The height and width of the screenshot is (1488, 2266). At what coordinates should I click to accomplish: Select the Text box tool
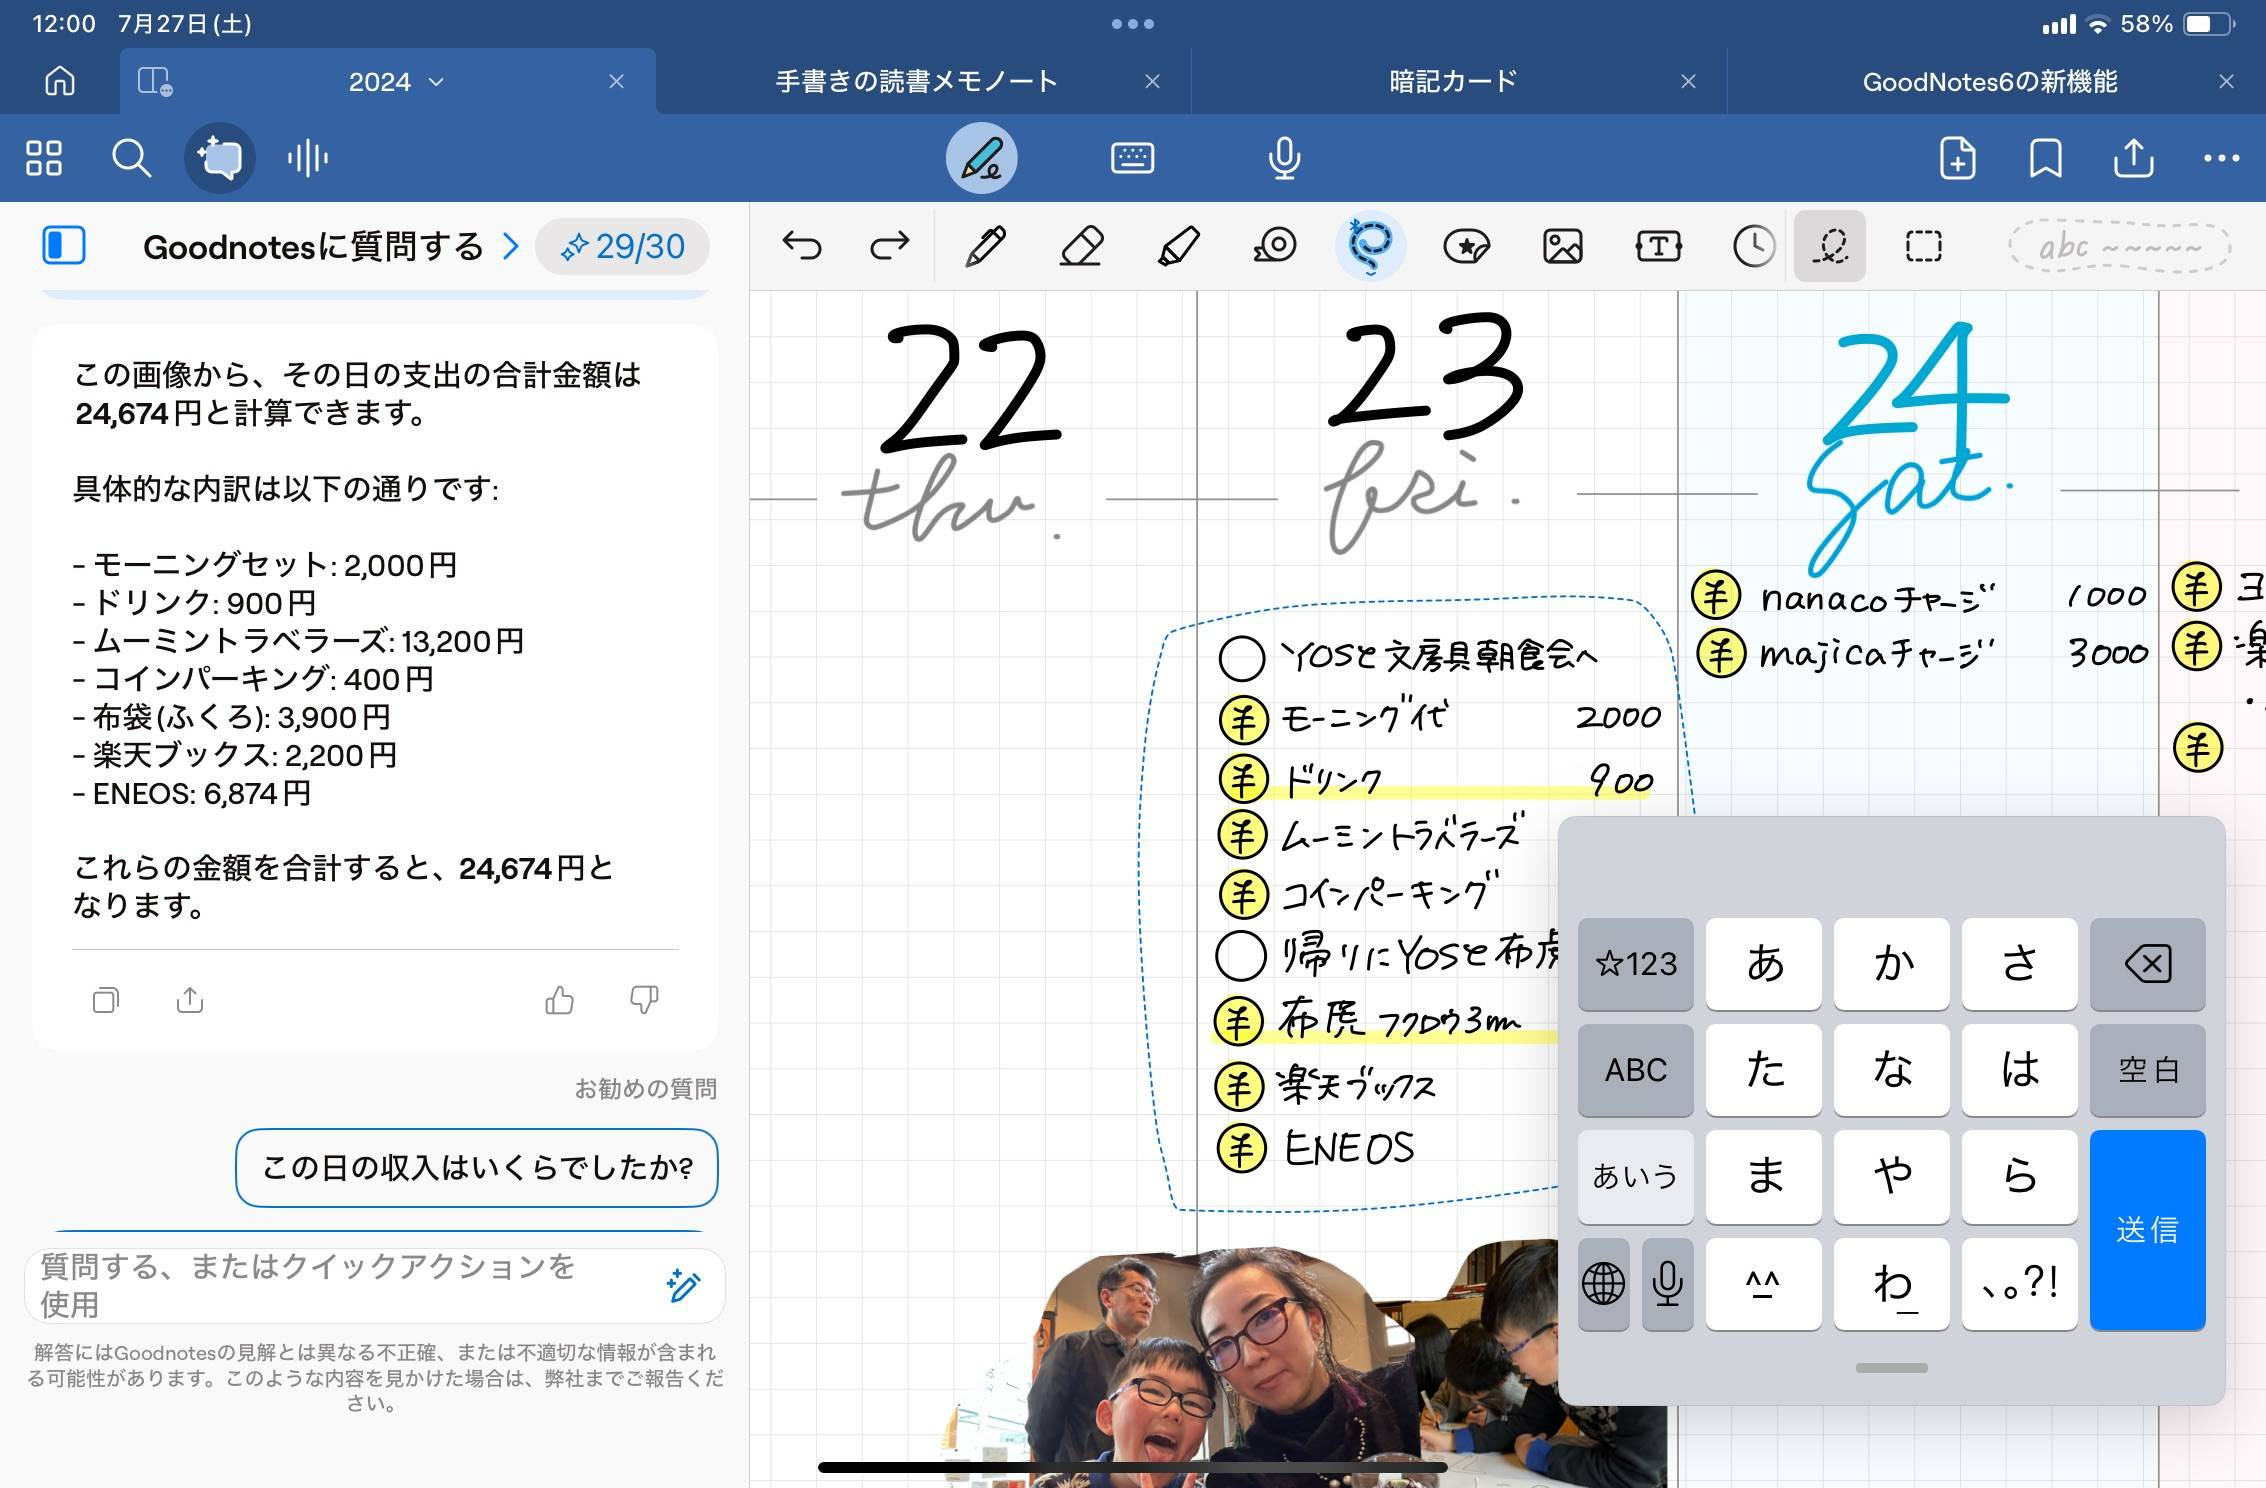[x=1657, y=246]
